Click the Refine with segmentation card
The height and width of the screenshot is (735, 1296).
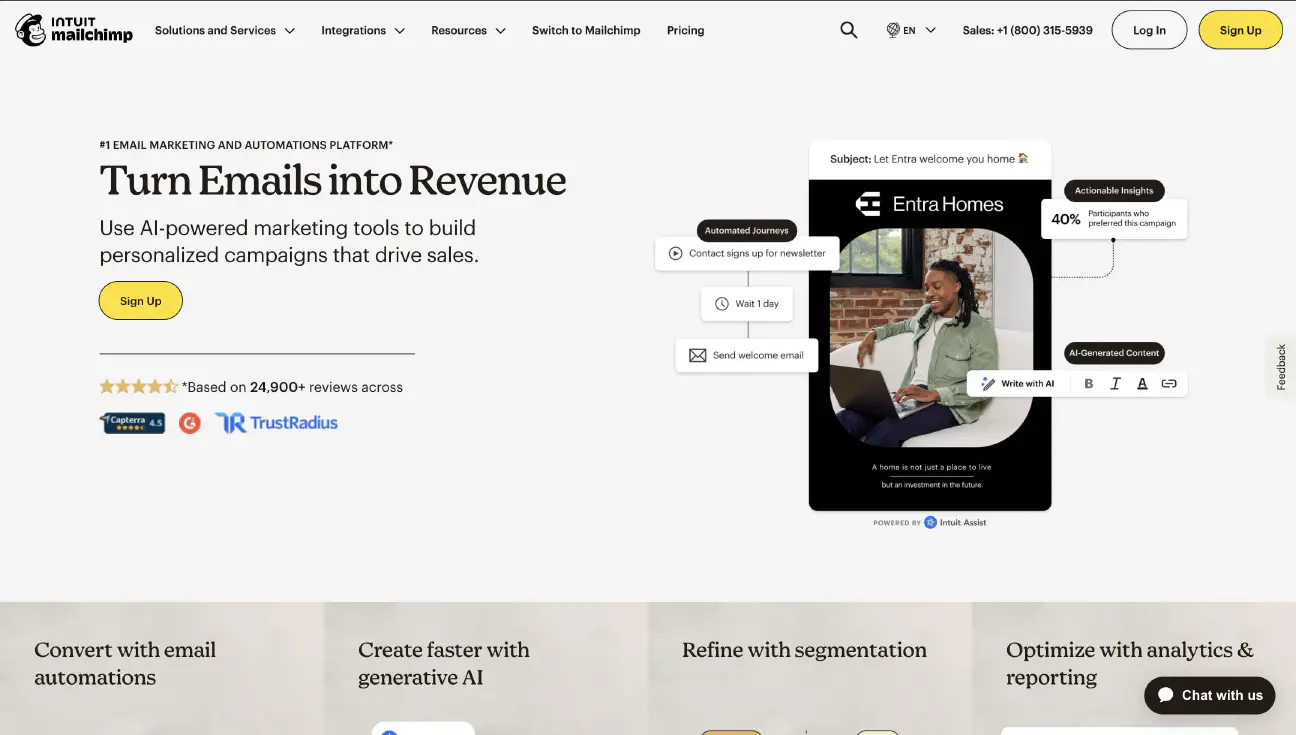(810, 668)
